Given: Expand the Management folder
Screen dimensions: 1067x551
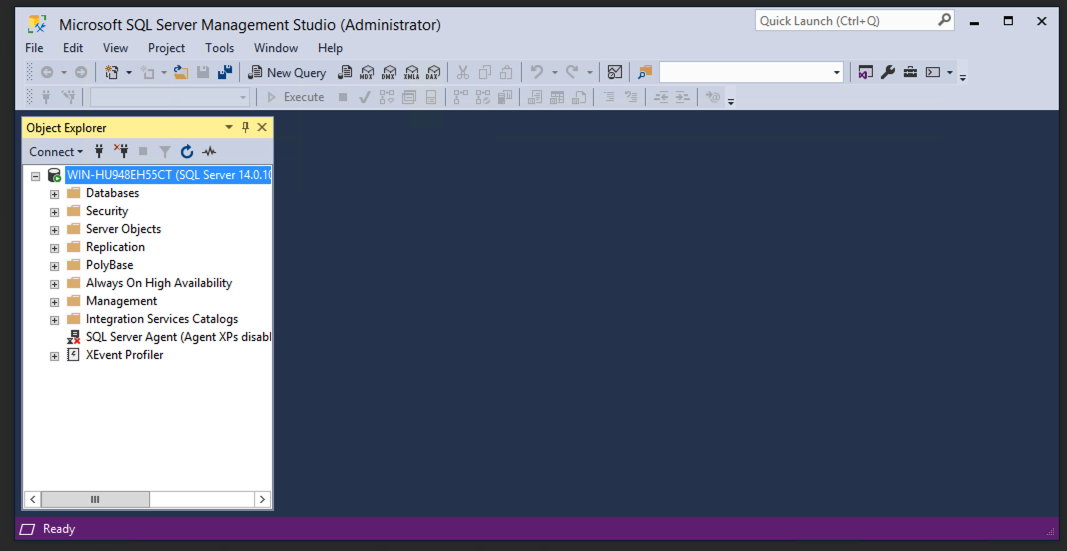Looking at the screenshot, I should 55,301.
